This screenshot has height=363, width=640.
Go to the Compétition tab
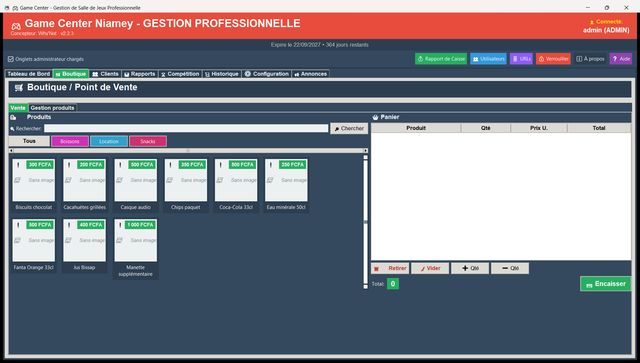tap(180, 74)
